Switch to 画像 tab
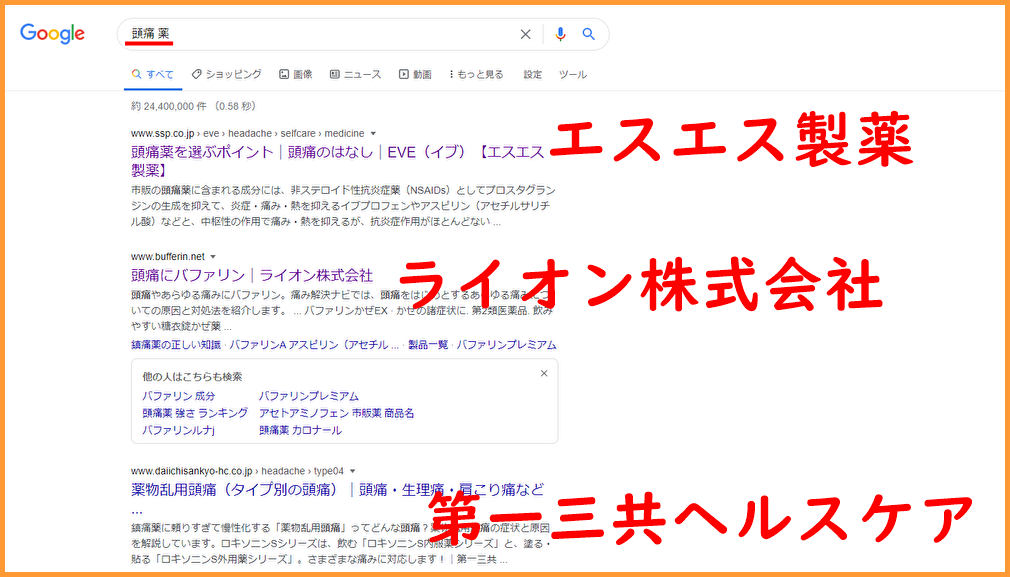Screen dimensions: 1010x577 [x=296, y=74]
